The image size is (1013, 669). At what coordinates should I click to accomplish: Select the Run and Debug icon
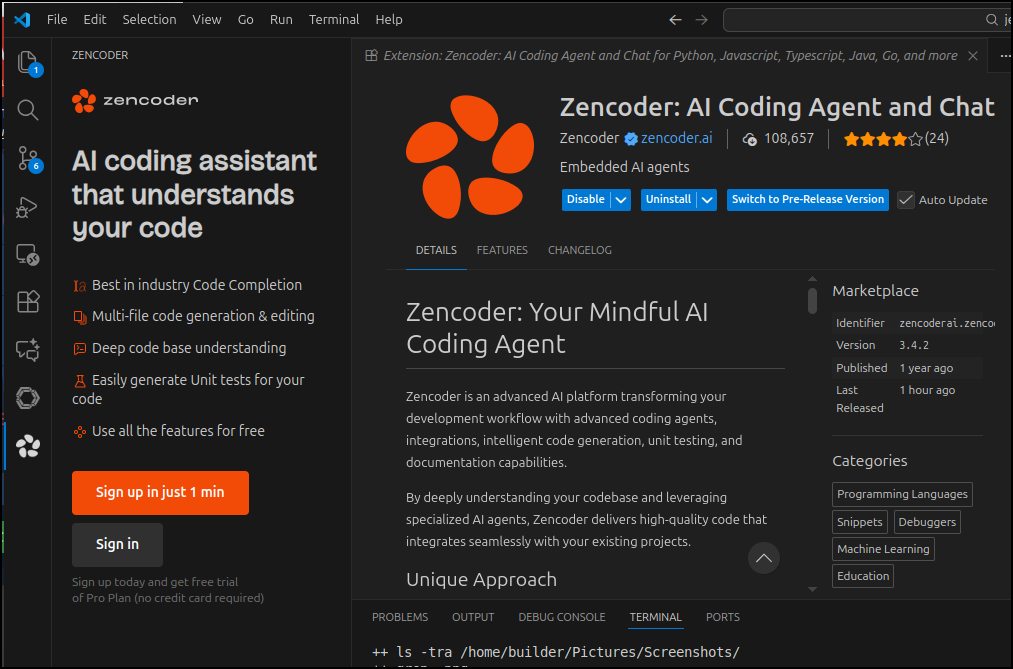pyautogui.click(x=27, y=207)
